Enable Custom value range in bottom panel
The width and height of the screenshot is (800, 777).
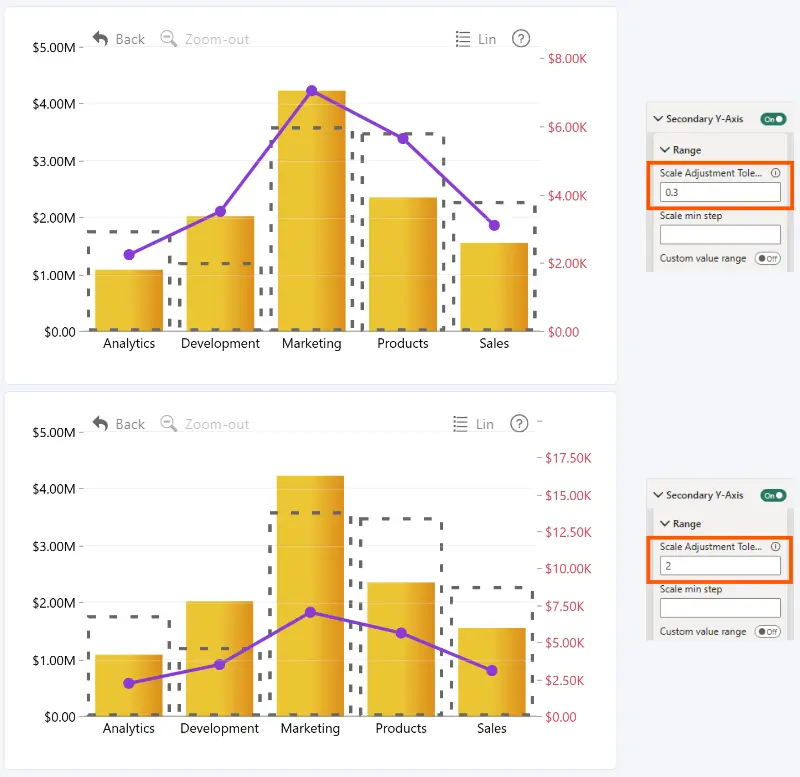pyautogui.click(x=768, y=632)
